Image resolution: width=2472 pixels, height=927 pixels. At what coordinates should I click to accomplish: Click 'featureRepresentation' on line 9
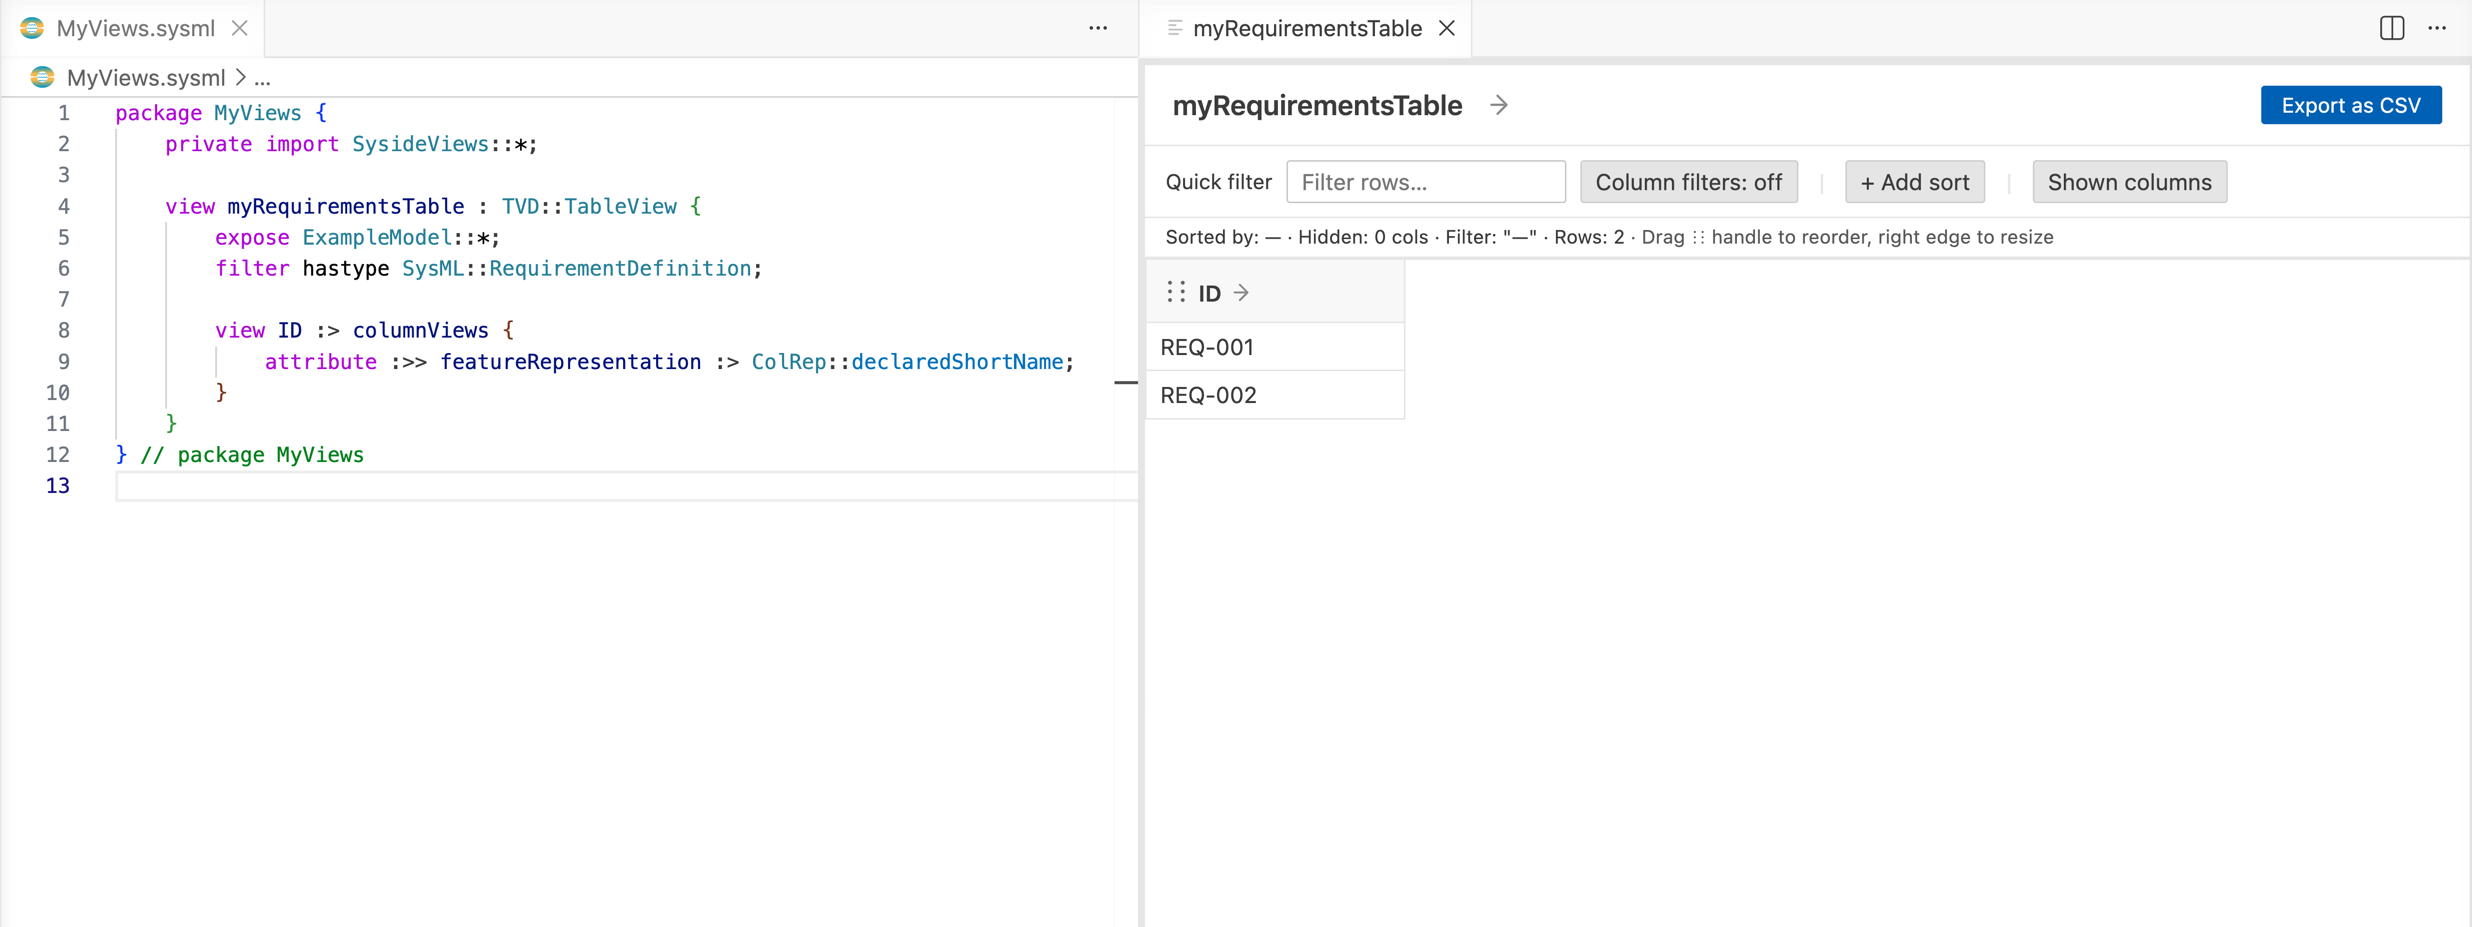tap(571, 361)
